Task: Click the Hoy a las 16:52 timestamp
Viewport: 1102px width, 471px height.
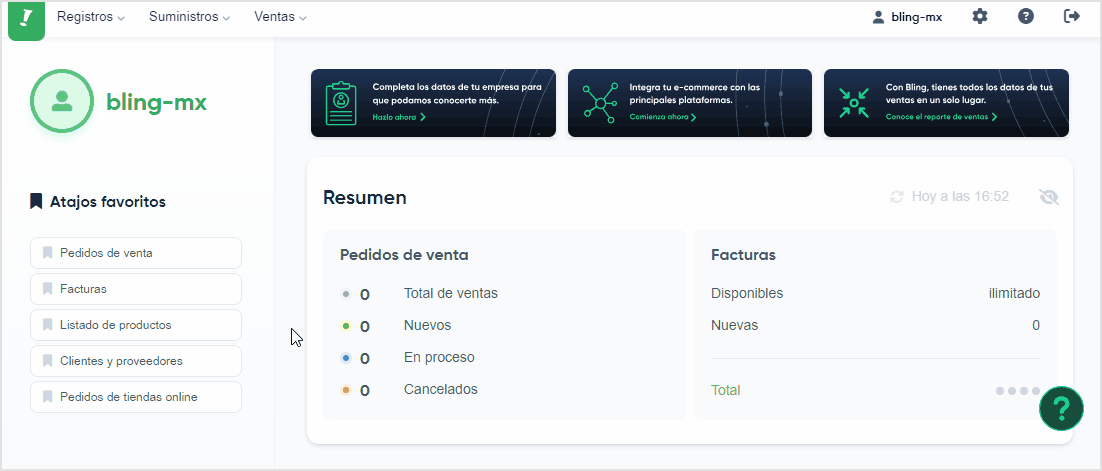Action: [960, 197]
